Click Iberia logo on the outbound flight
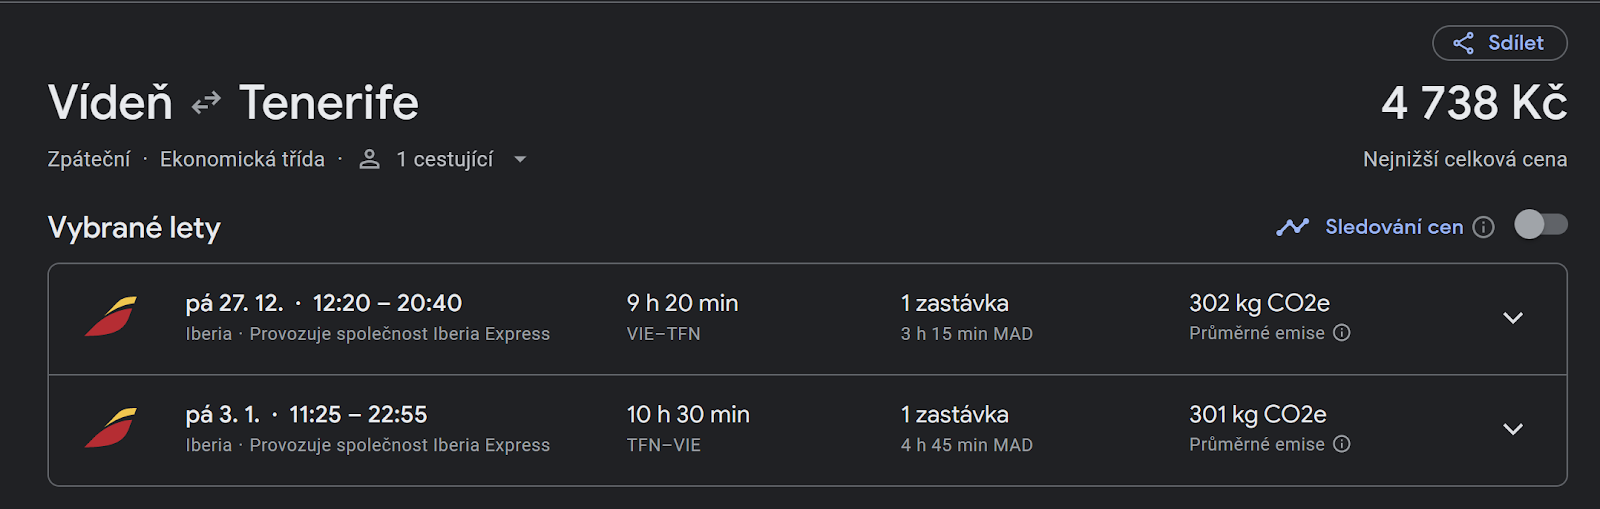Image resolution: width=1600 pixels, height=509 pixels. [x=111, y=317]
